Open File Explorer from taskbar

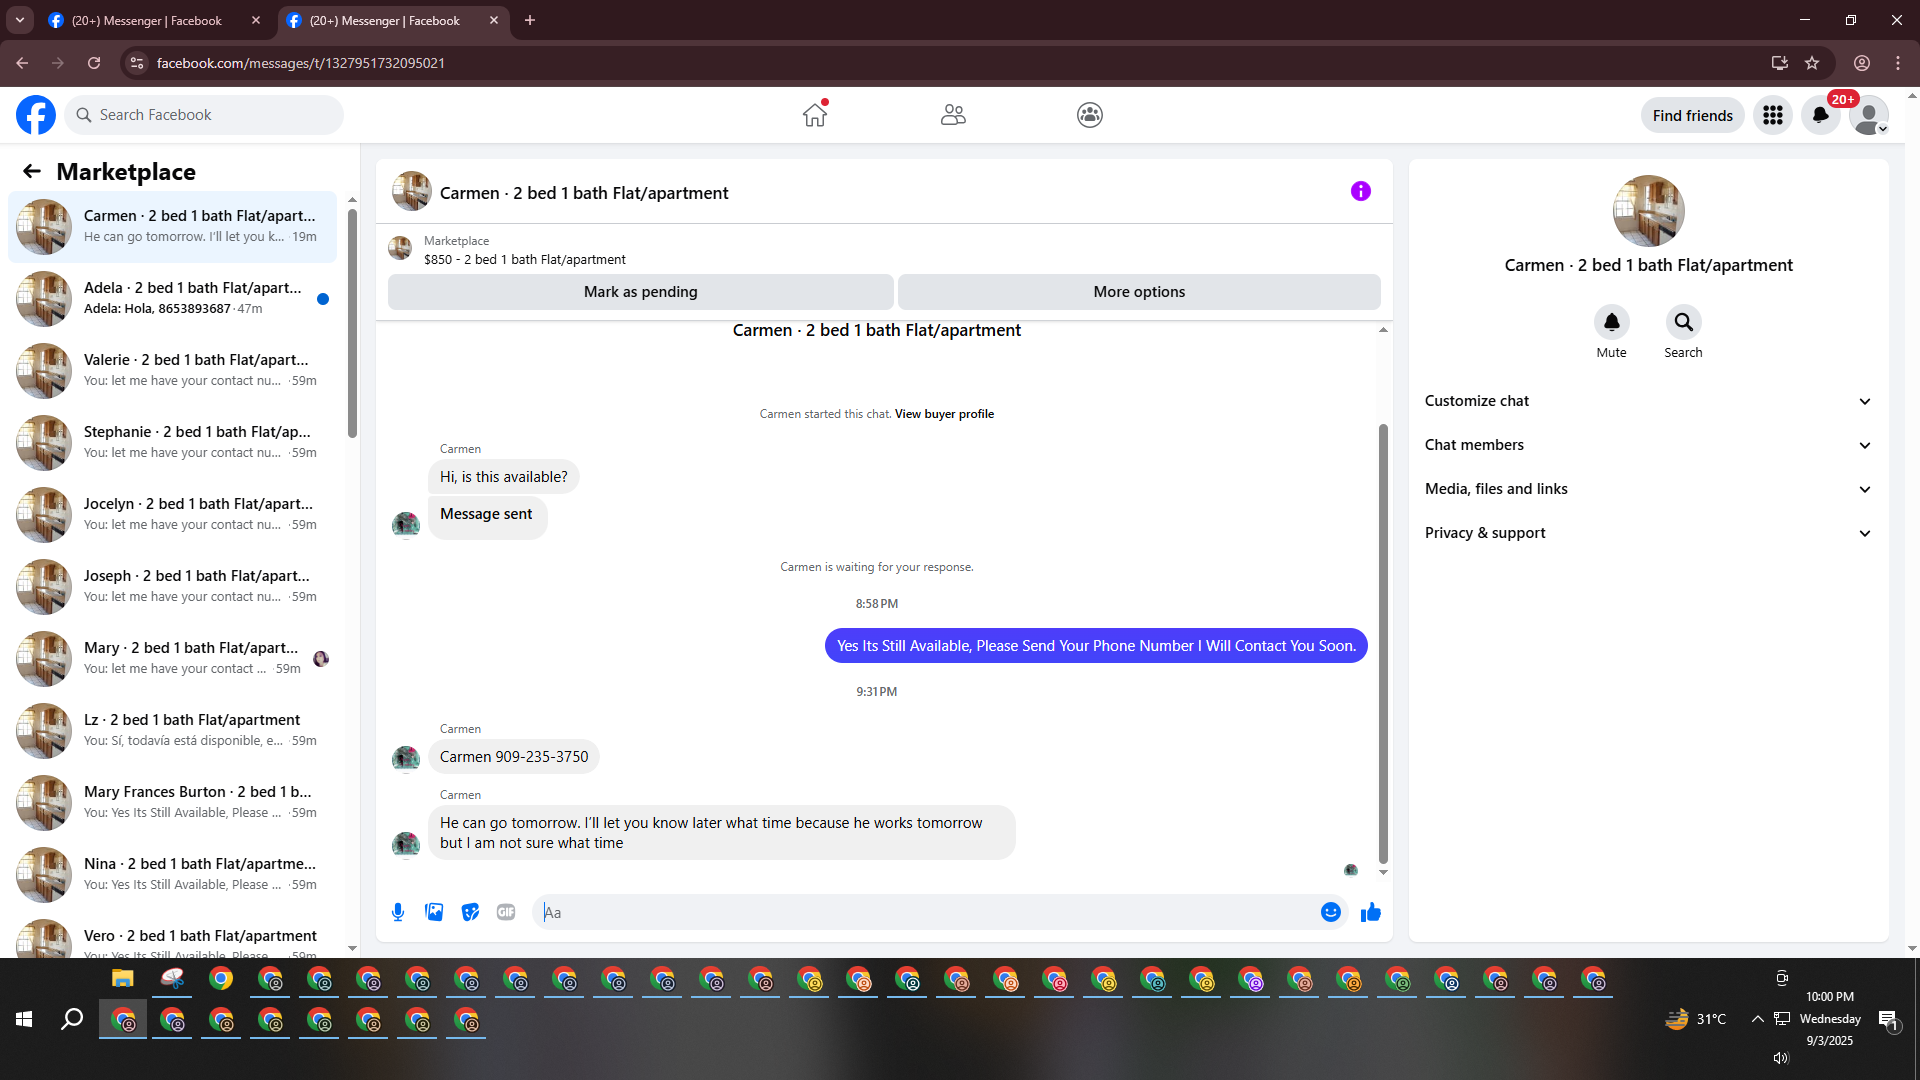tap(123, 979)
